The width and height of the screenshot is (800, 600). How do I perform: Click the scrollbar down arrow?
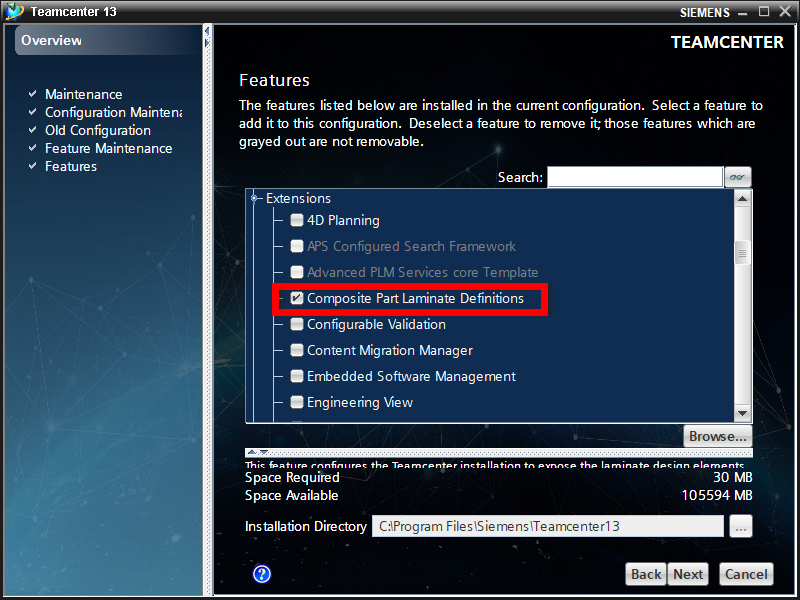click(x=742, y=411)
